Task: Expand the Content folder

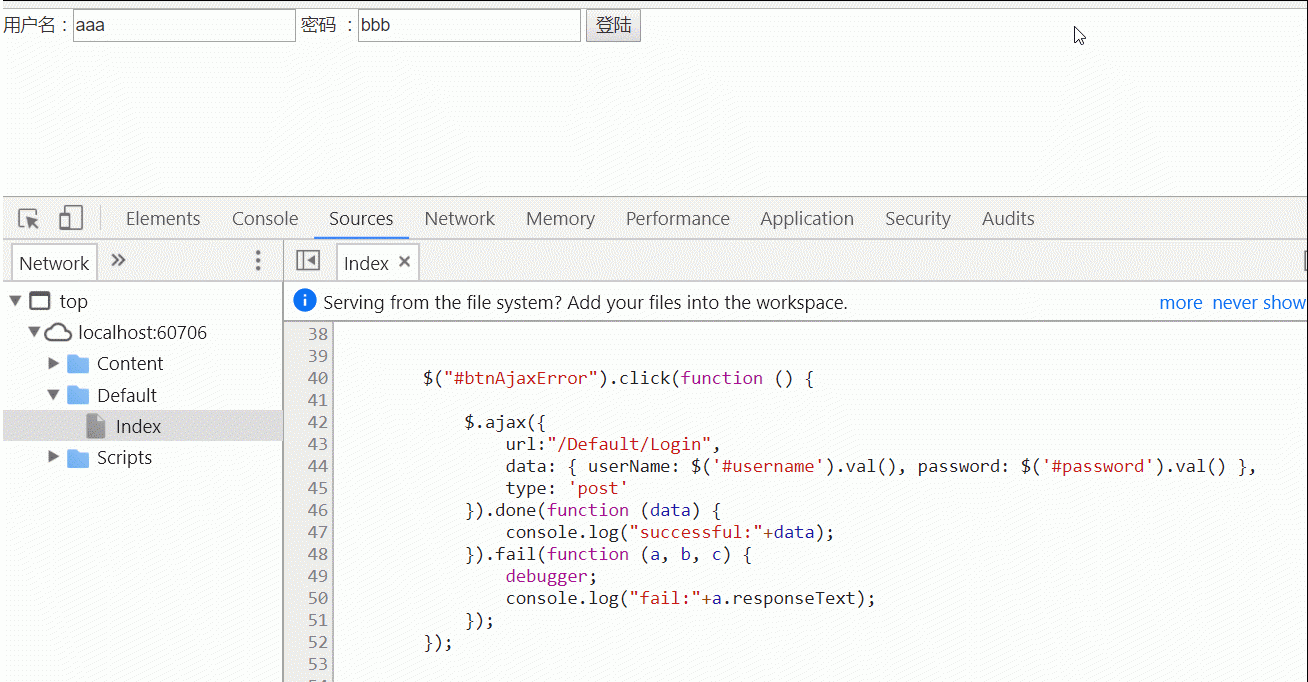Action: click(x=54, y=363)
